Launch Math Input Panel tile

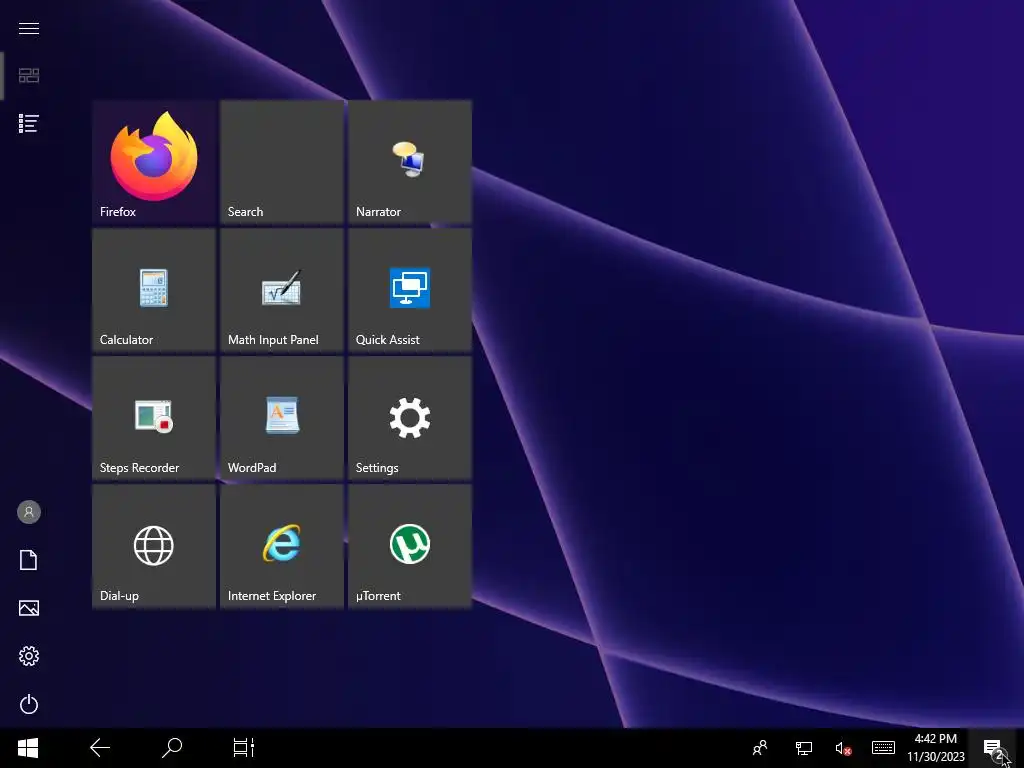click(281, 289)
